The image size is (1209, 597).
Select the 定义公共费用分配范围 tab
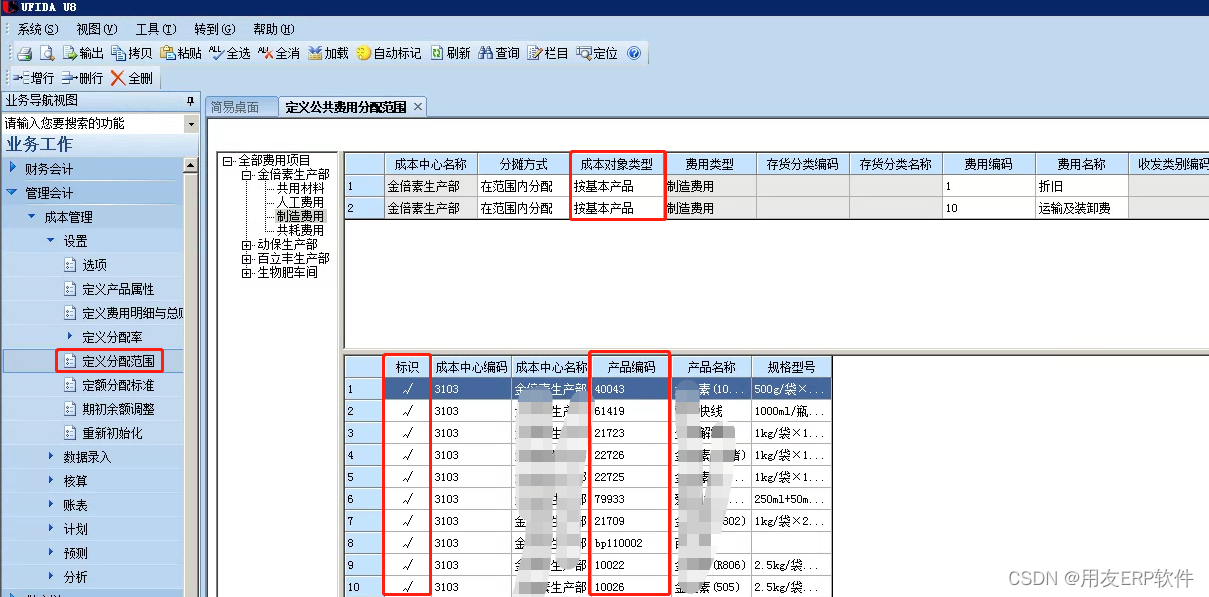click(x=345, y=107)
